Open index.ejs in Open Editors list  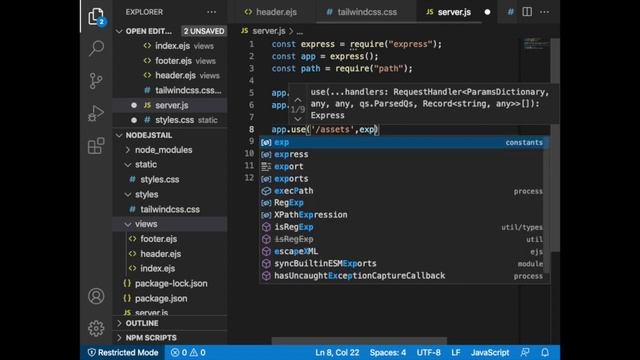coord(172,46)
